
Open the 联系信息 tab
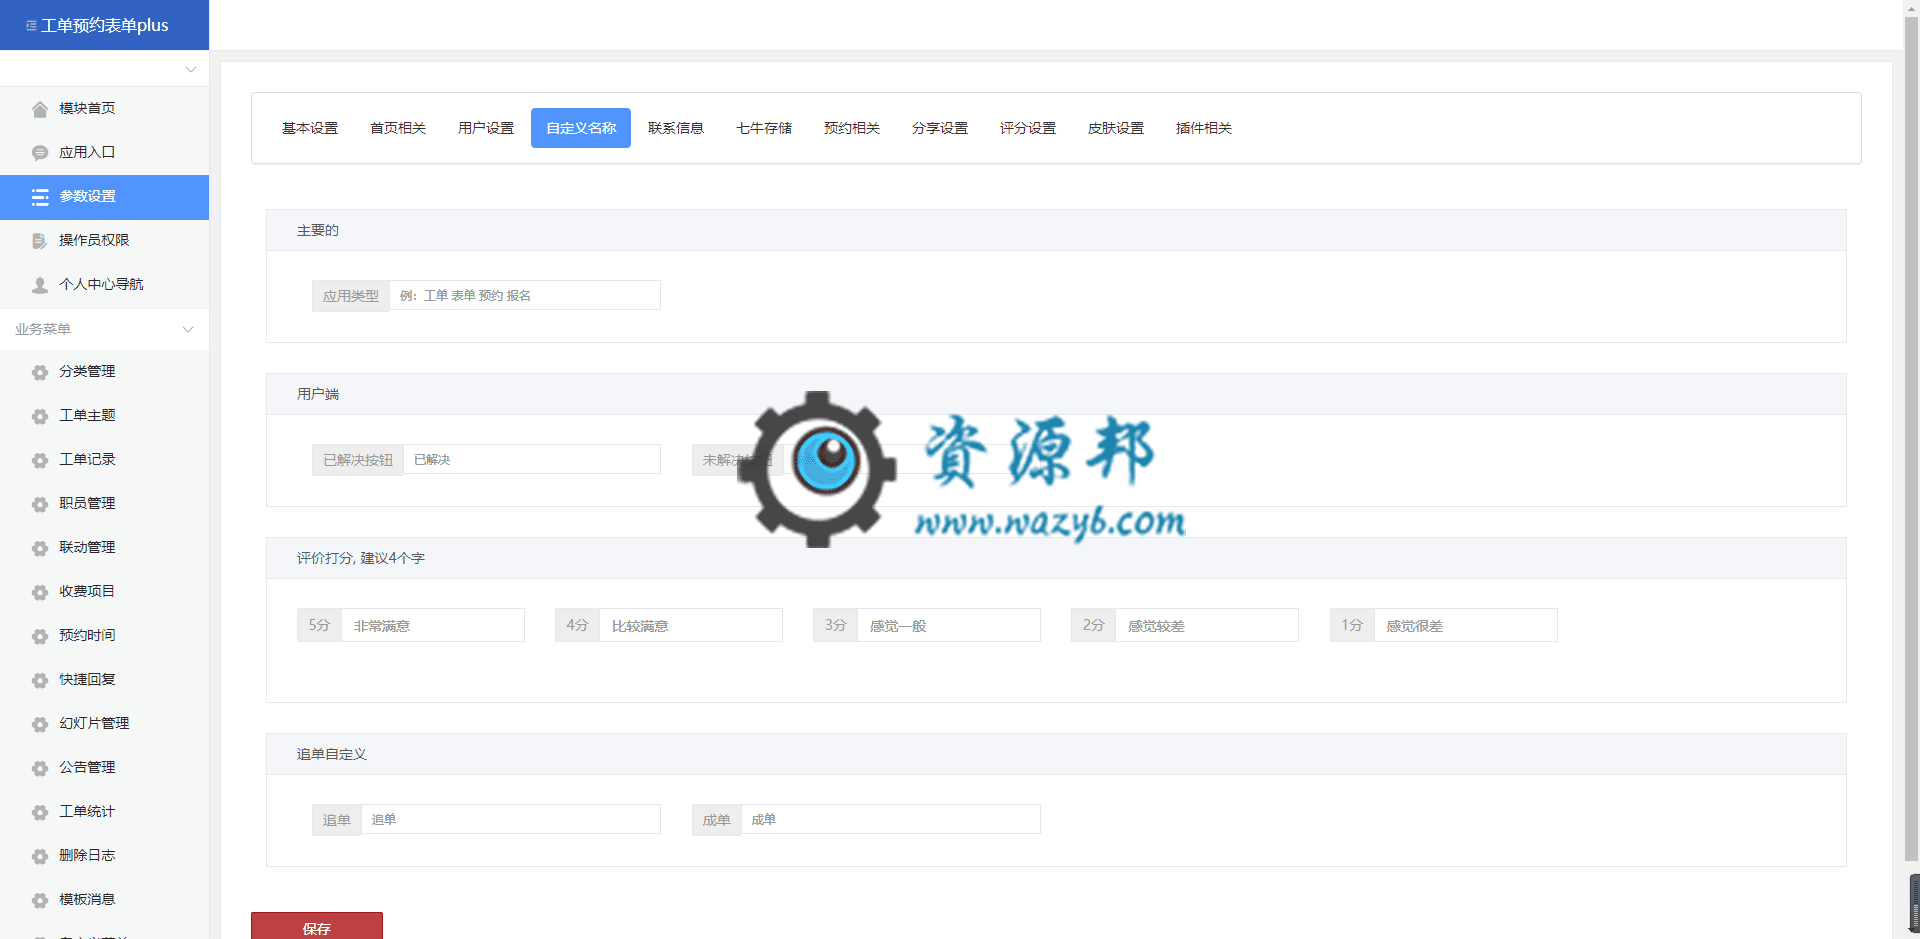[676, 128]
